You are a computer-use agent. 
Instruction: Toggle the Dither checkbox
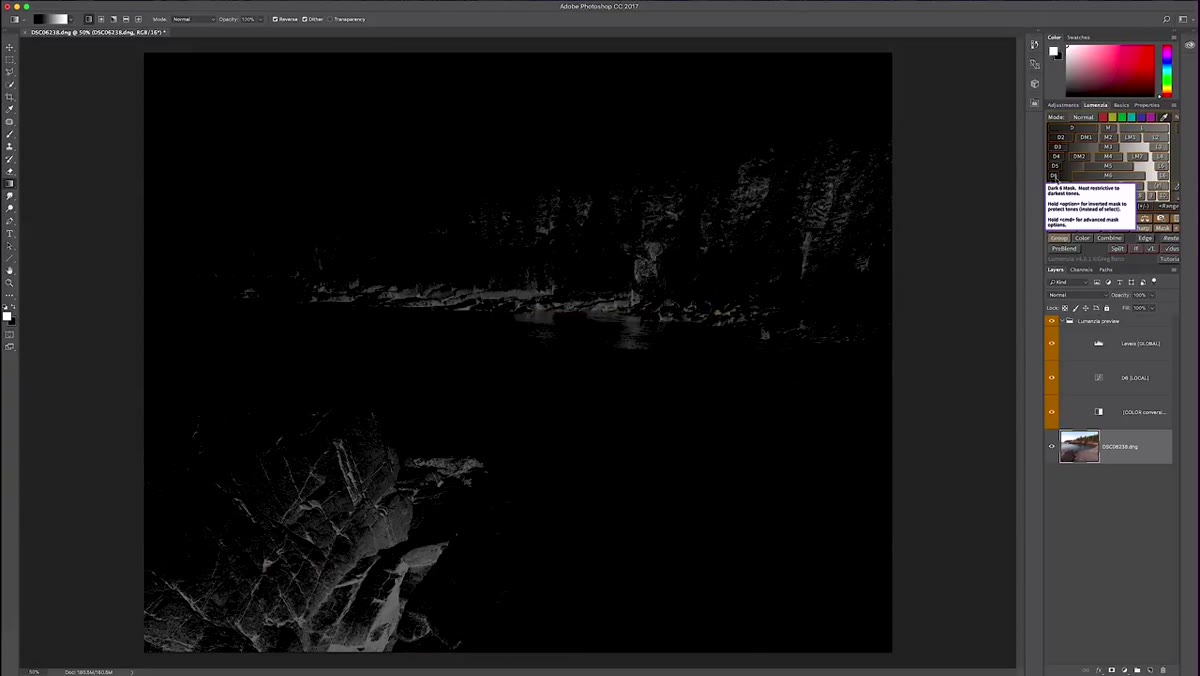[304, 19]
